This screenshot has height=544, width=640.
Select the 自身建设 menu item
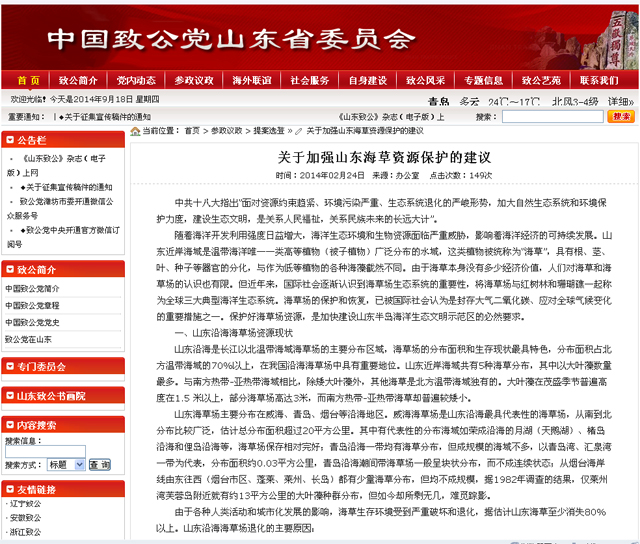click(368, 80)
